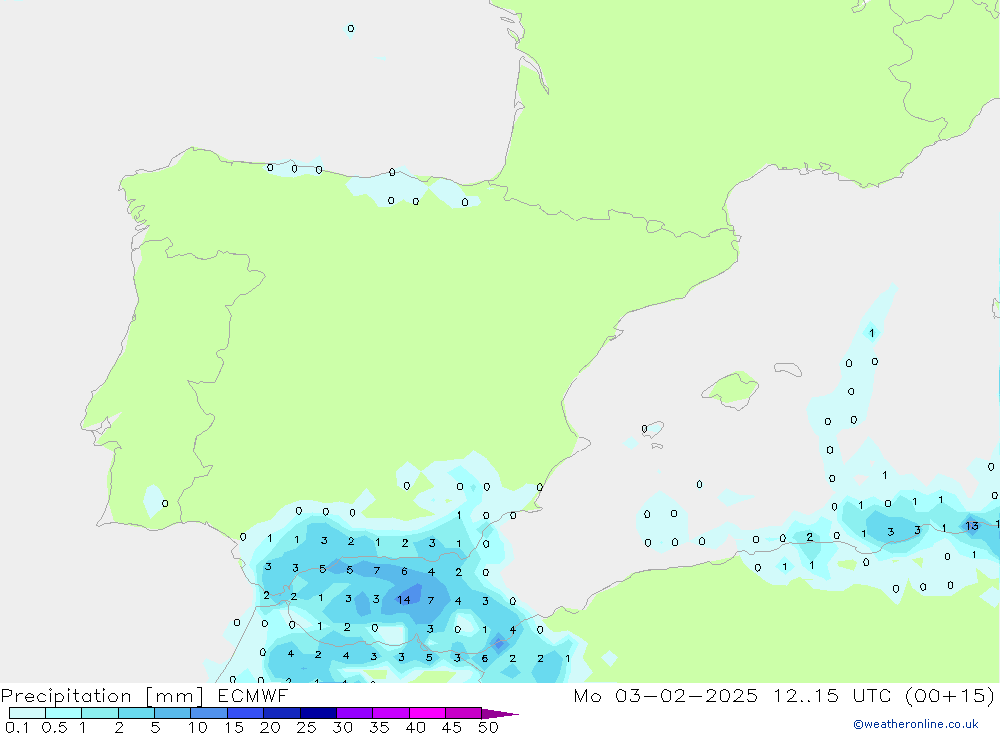The height and width of the screenshot is (733, 1000).
Task: Select the legend scale label "25"
Action: click(x=306, y=727)
